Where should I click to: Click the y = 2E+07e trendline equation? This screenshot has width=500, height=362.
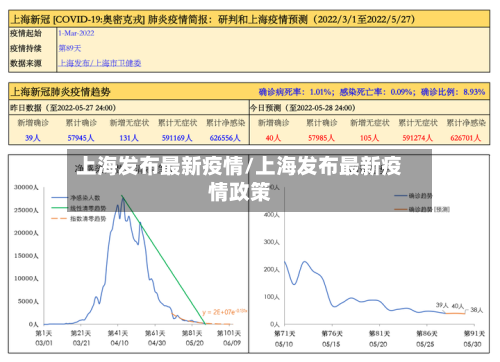pos(224,312)
